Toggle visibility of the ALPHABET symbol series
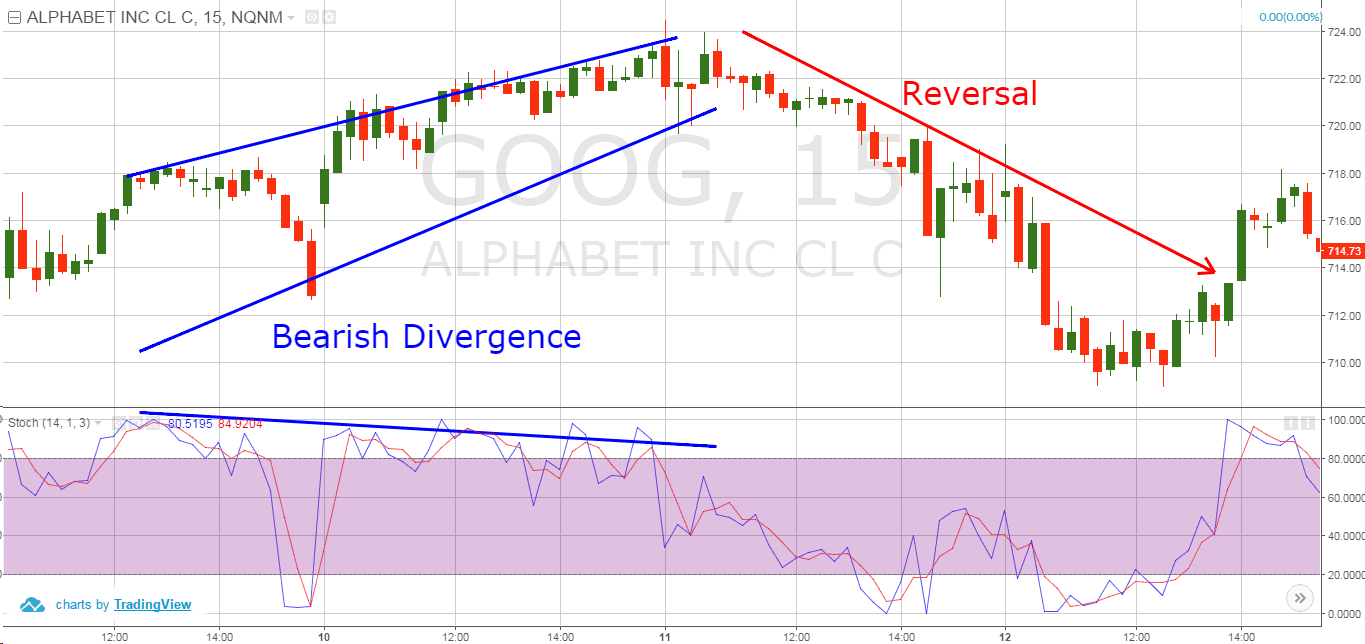 (x=311, y=16)
